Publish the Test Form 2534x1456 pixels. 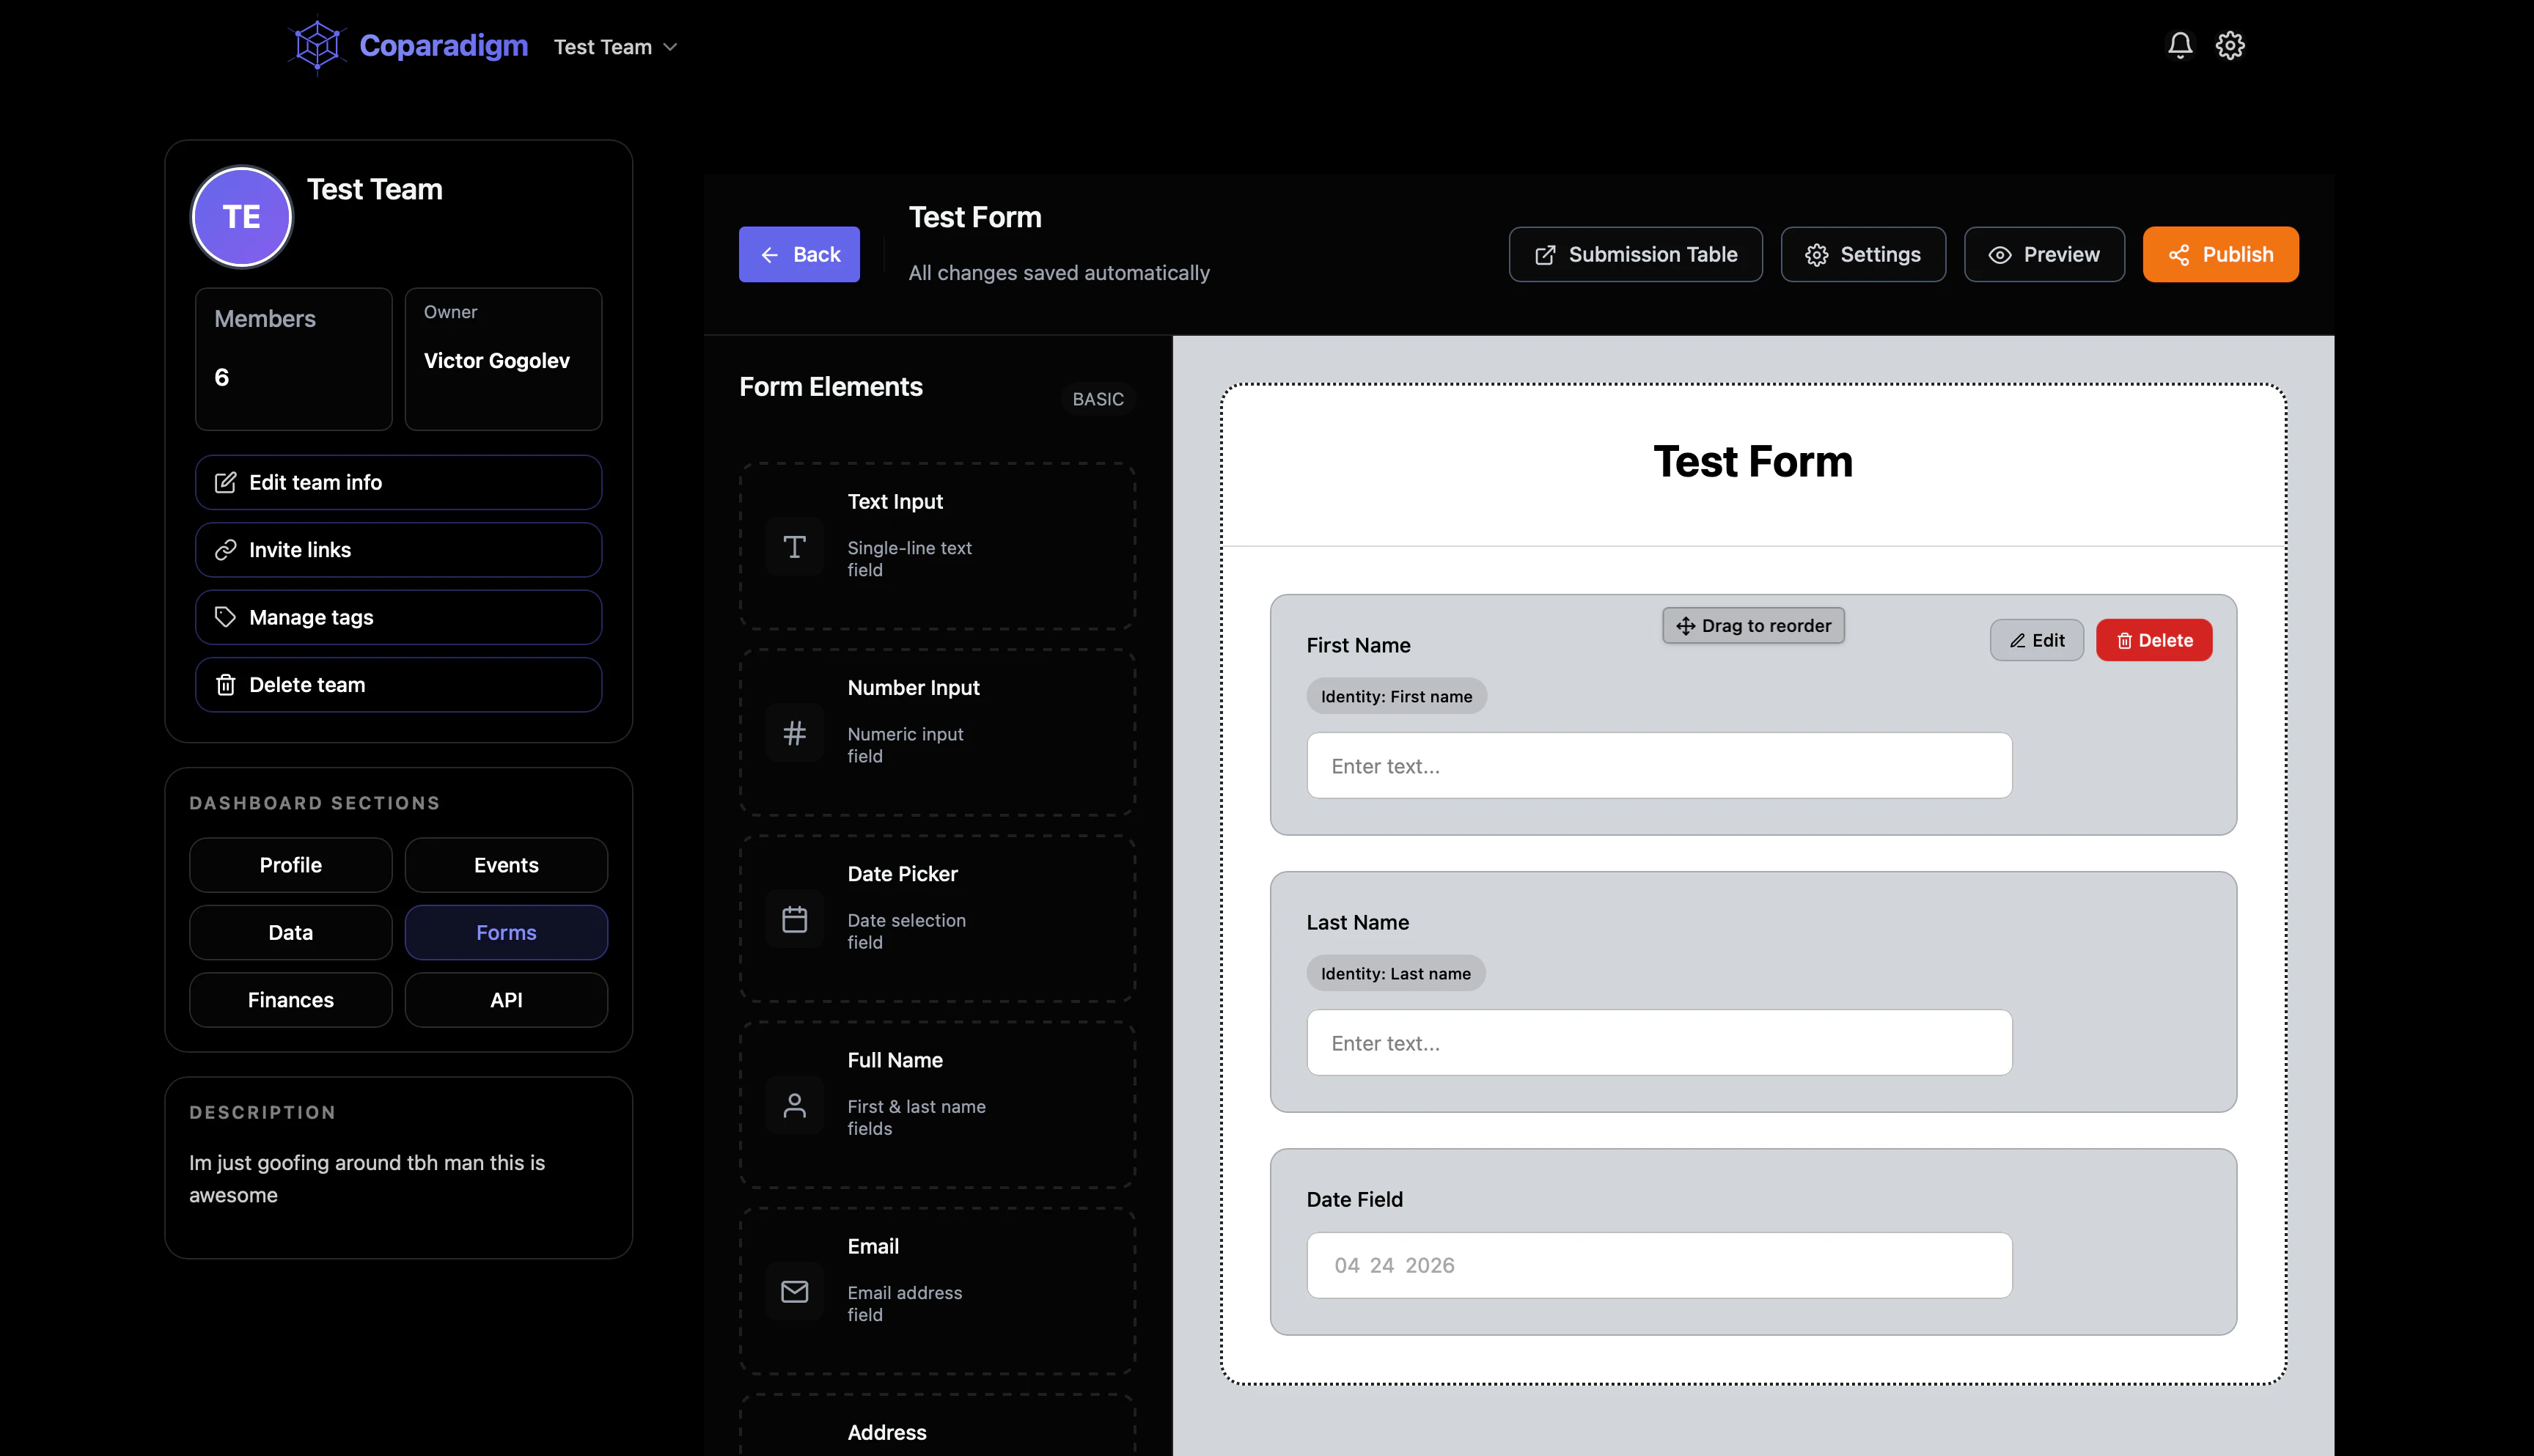pos(2220,254)
